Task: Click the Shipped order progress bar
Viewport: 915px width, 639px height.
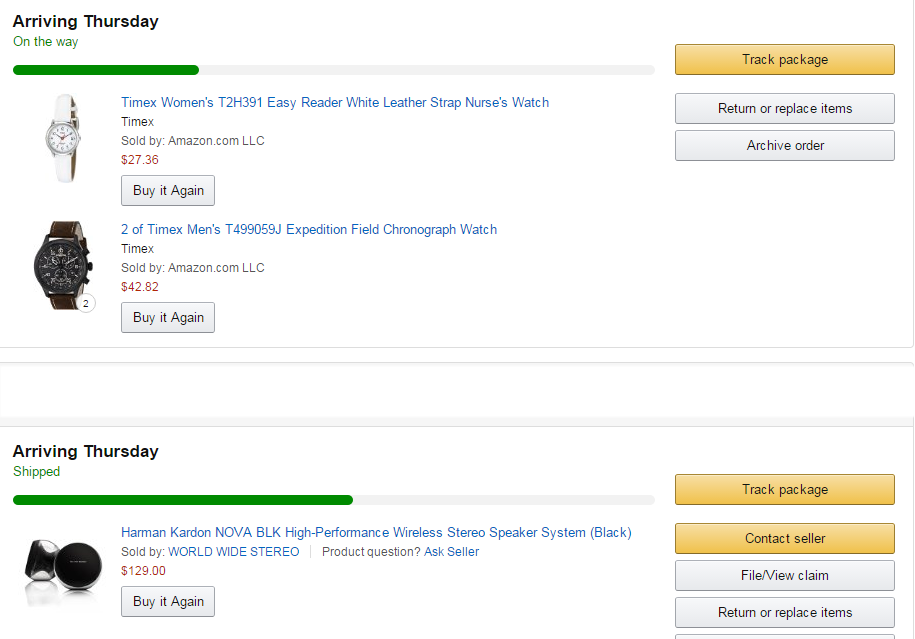Action: point(334,500)
